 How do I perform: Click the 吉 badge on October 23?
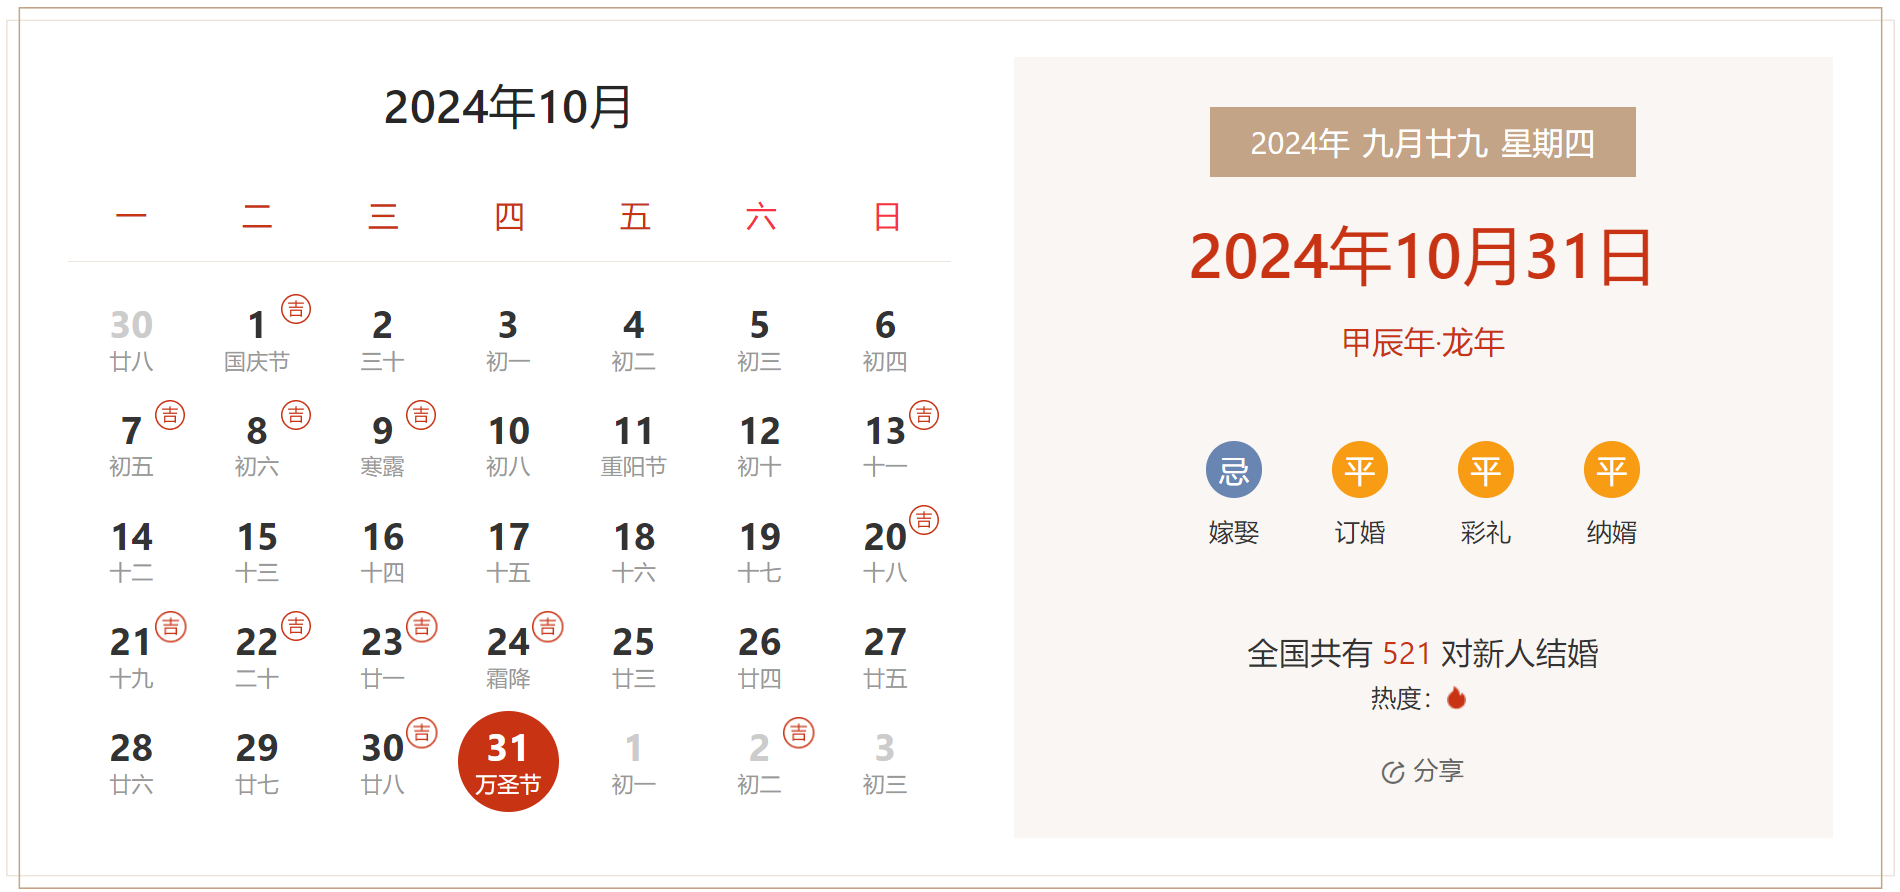(422, 627)
